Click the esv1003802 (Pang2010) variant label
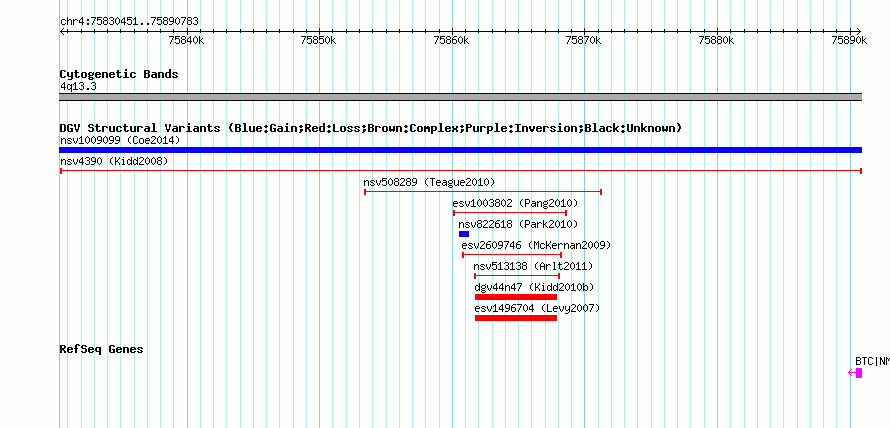This screenshot has height=428, width=890. tap(515, 203)
